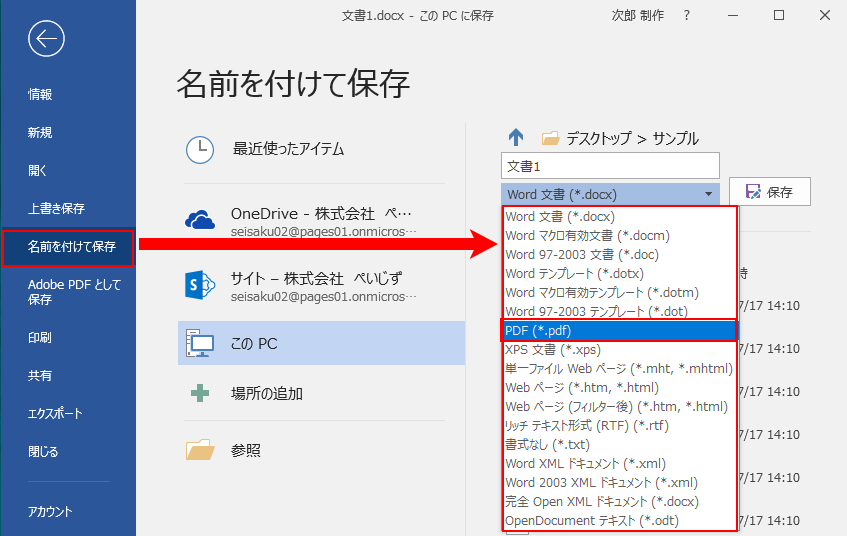This screenshot has width=847, height=536.
Task: Click the デスクトップ breadcrumb folder link
Action: [x=599, y=138]
